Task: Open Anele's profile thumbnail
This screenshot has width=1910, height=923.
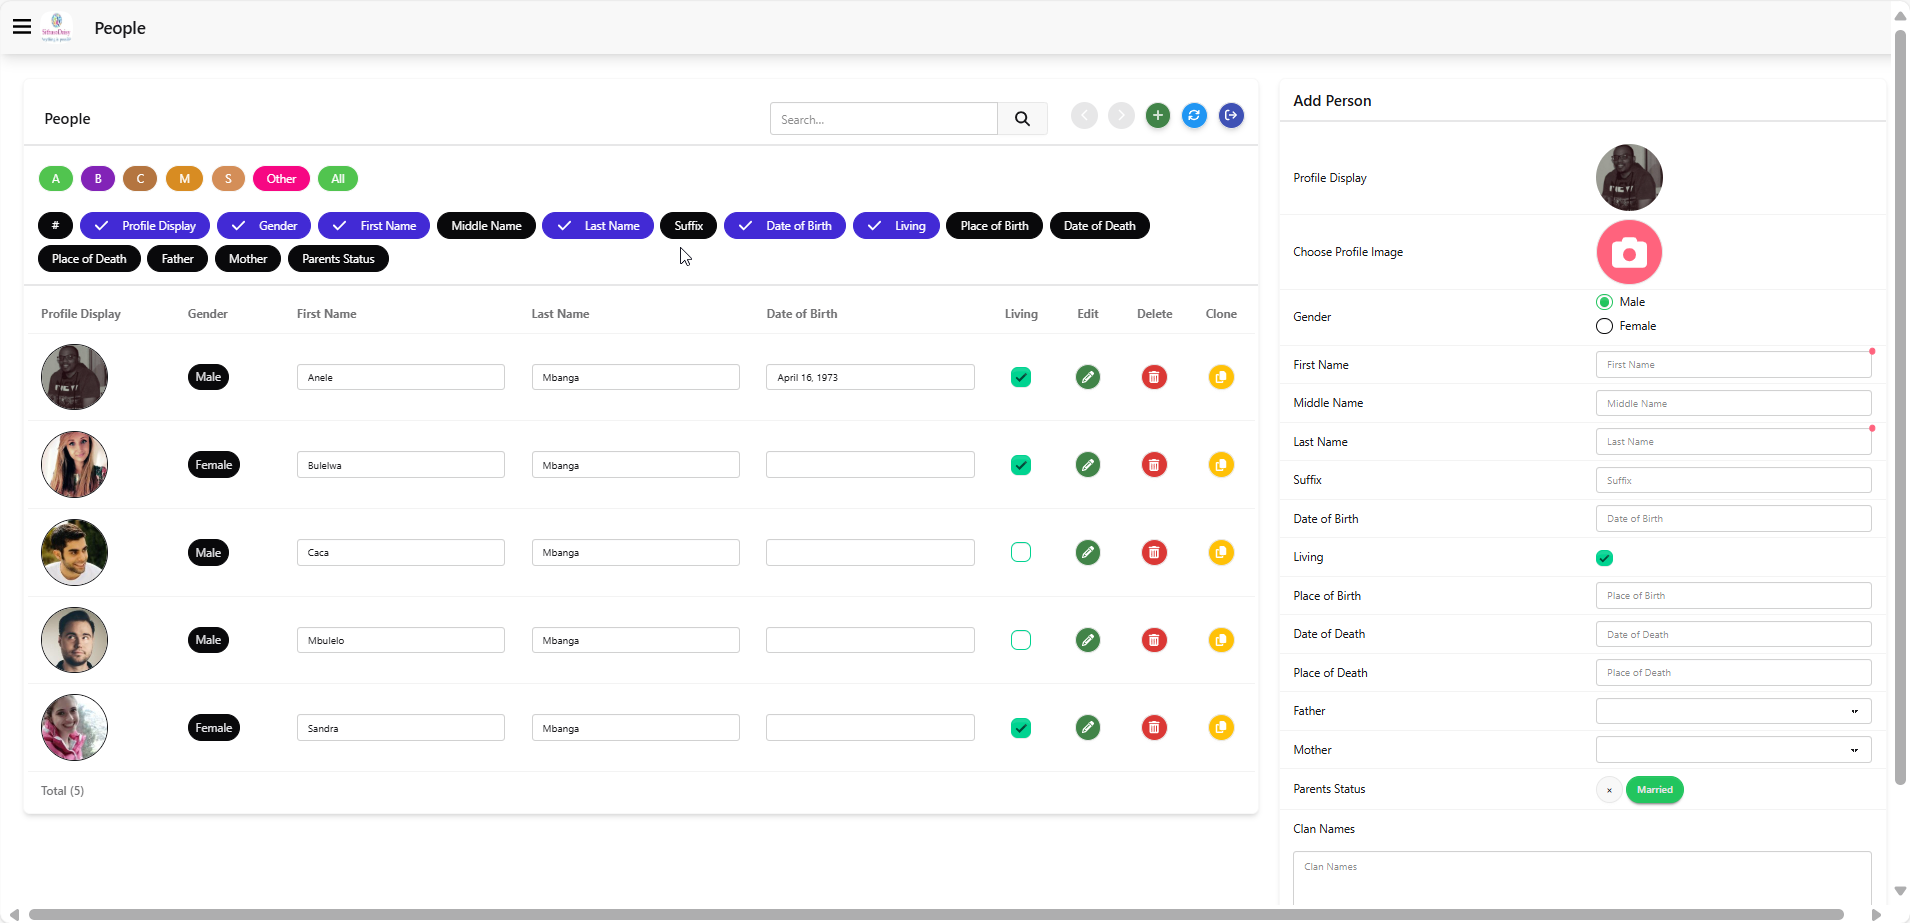Action: click(74, 377)
